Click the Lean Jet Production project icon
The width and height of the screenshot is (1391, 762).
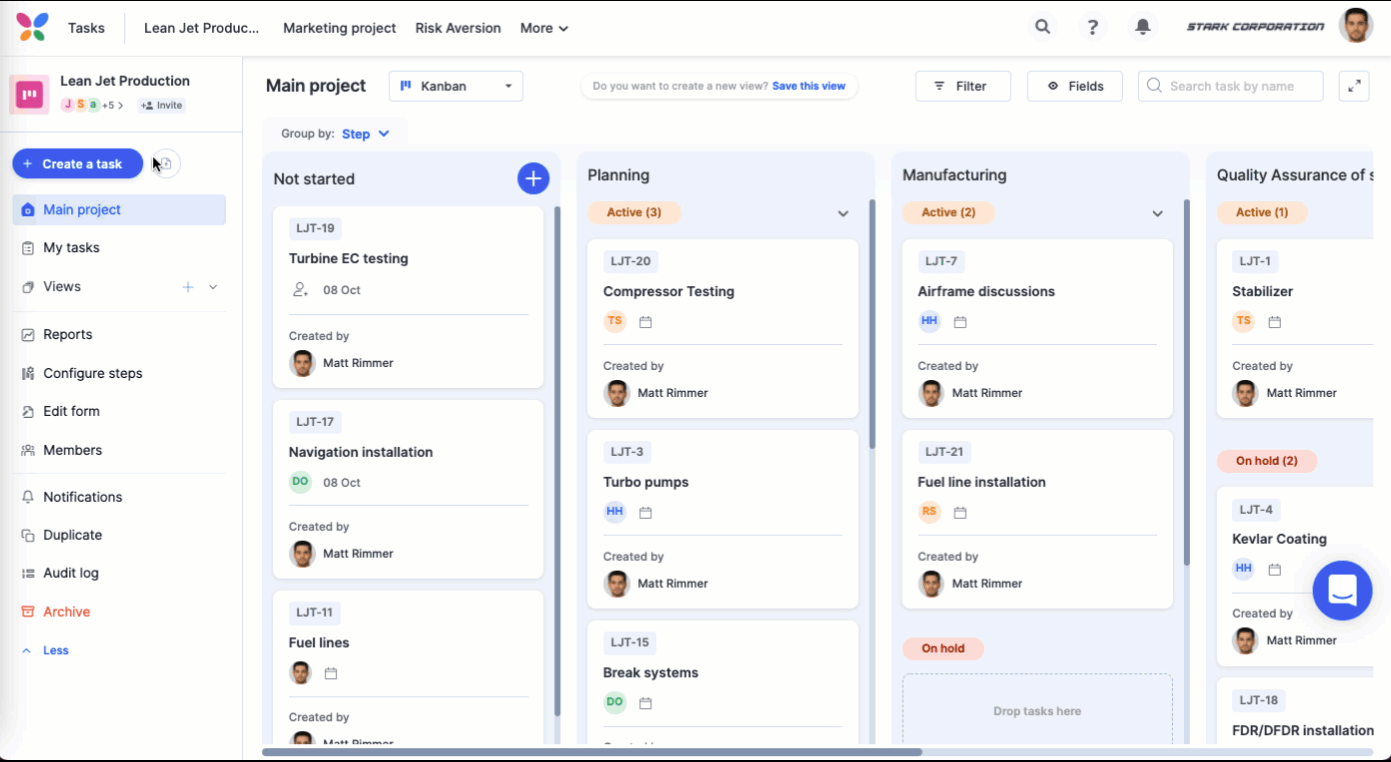point(29,94)
